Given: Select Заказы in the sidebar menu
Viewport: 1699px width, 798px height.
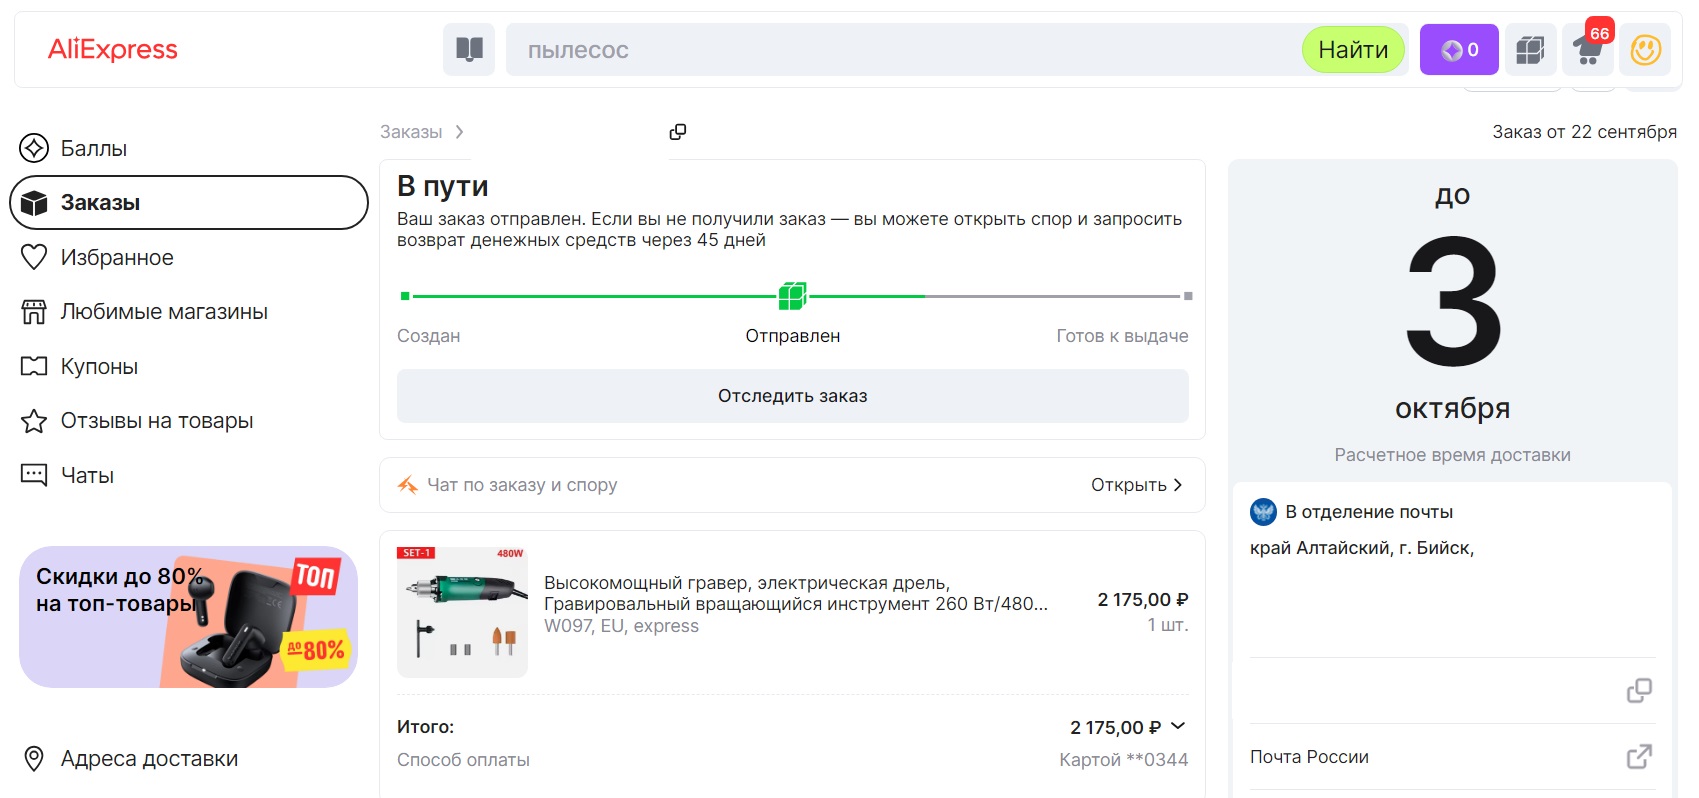Looking at the screenshot, I should point(189,203).
